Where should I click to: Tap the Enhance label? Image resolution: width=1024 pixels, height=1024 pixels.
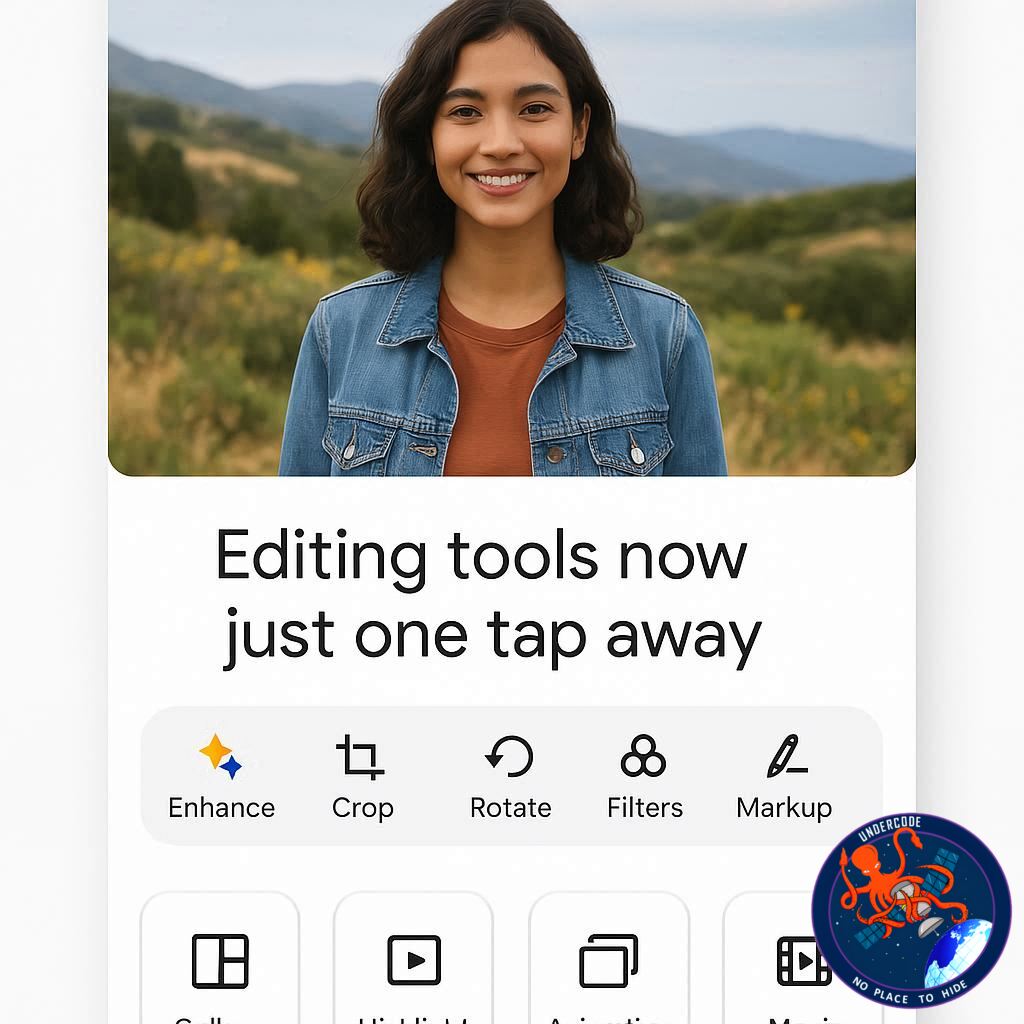click(221, 808)
